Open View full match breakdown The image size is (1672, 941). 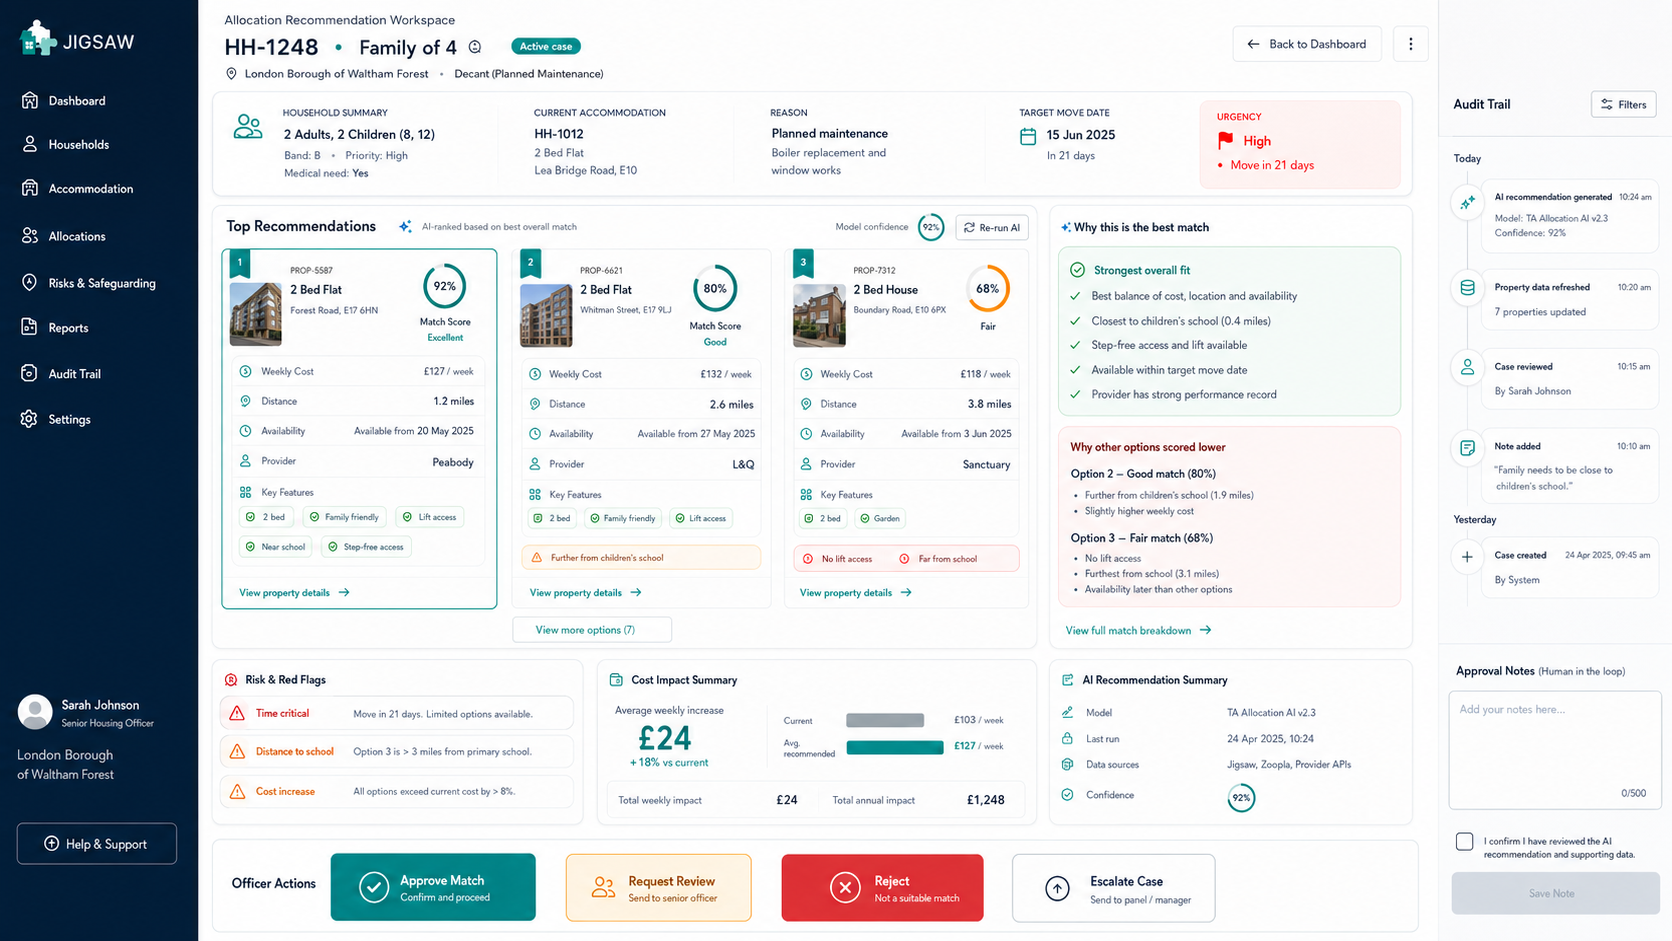click(x=1138, y=631)
